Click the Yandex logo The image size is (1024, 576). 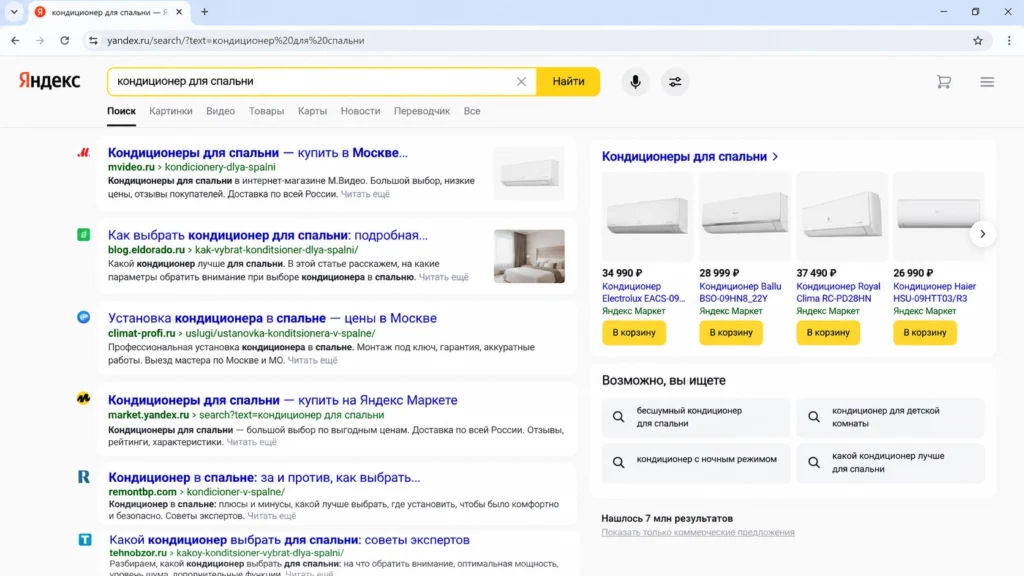pos(49,81)
